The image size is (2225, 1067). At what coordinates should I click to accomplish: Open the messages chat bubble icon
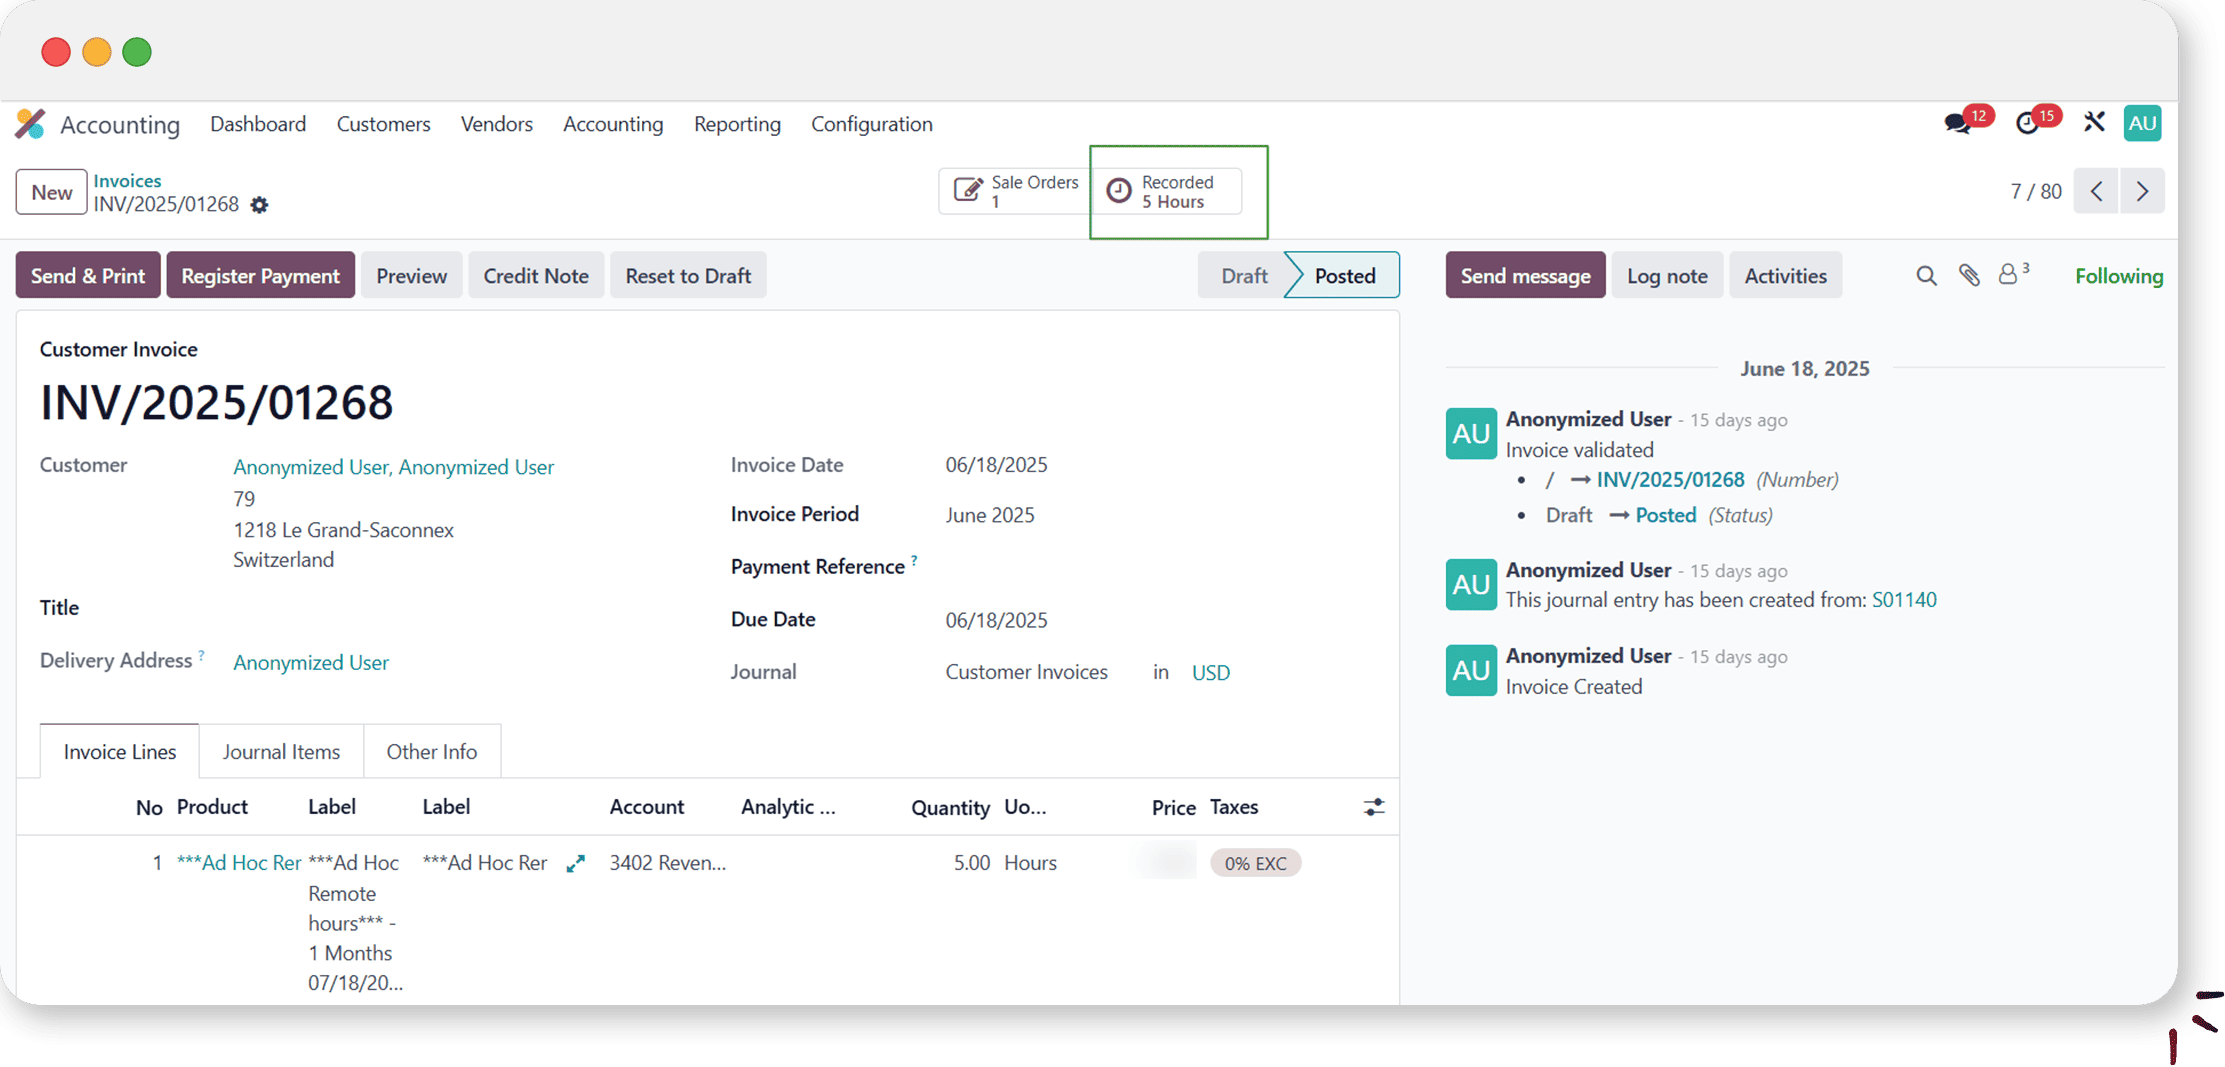(1957, 124)
